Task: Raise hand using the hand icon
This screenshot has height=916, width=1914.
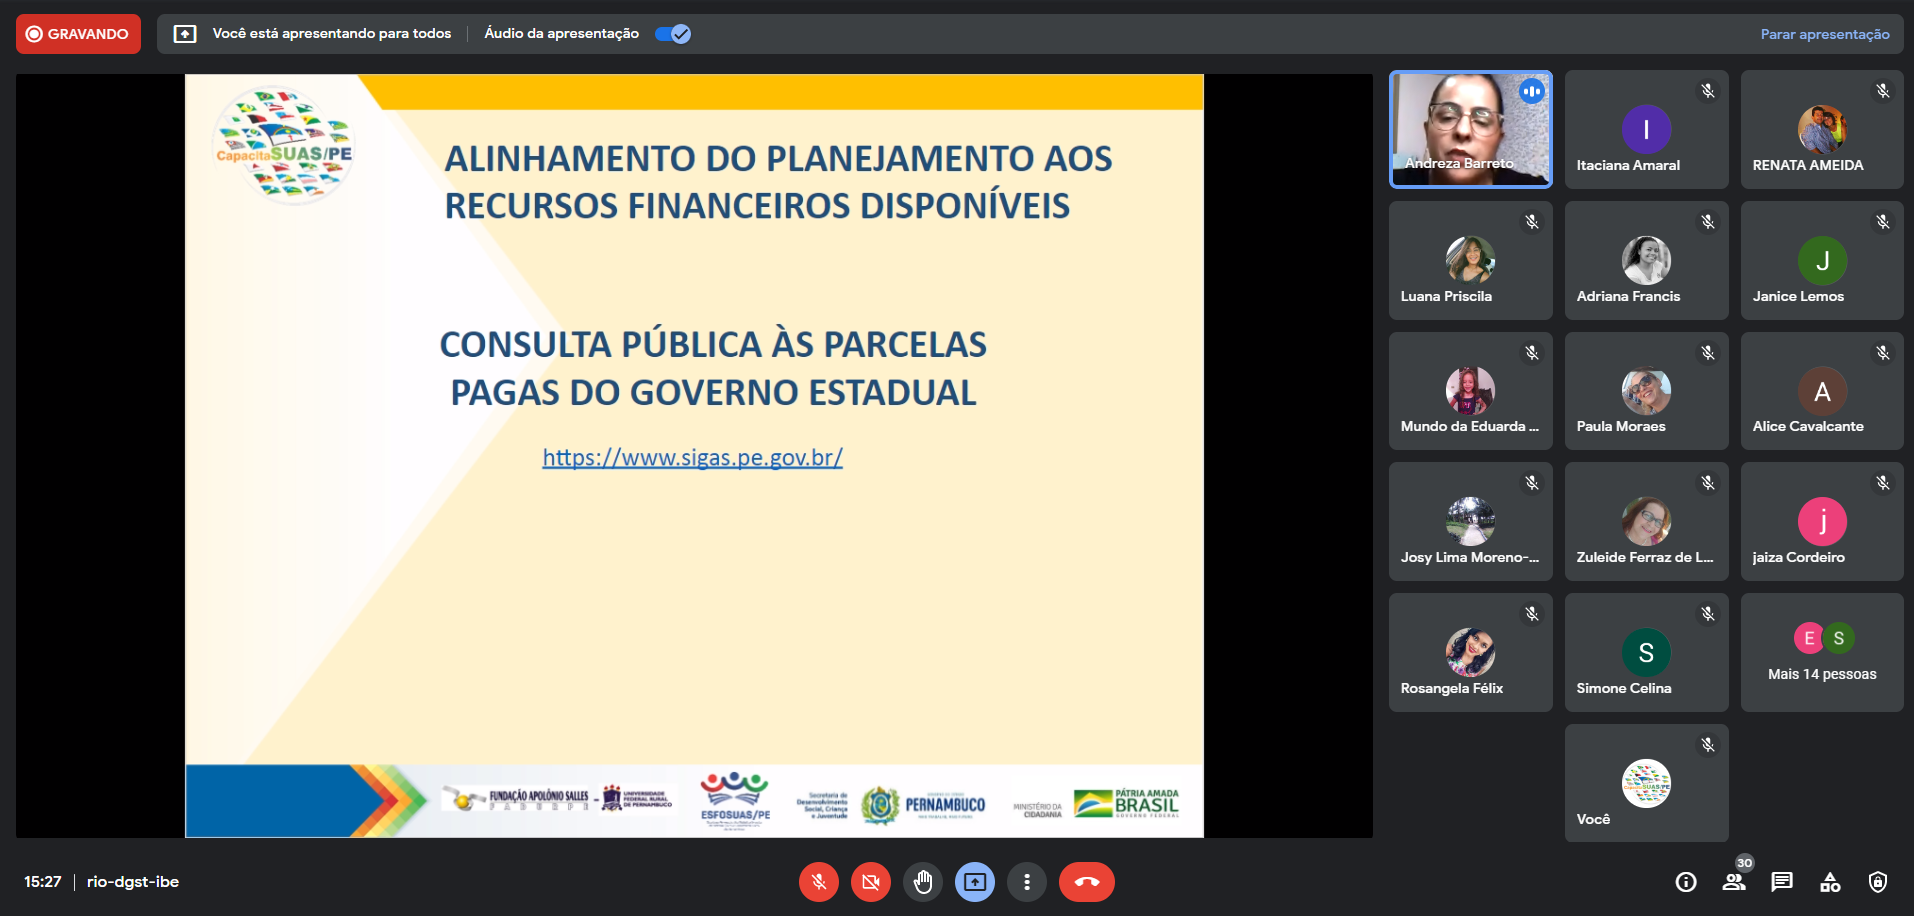Action: click(923, 882)
